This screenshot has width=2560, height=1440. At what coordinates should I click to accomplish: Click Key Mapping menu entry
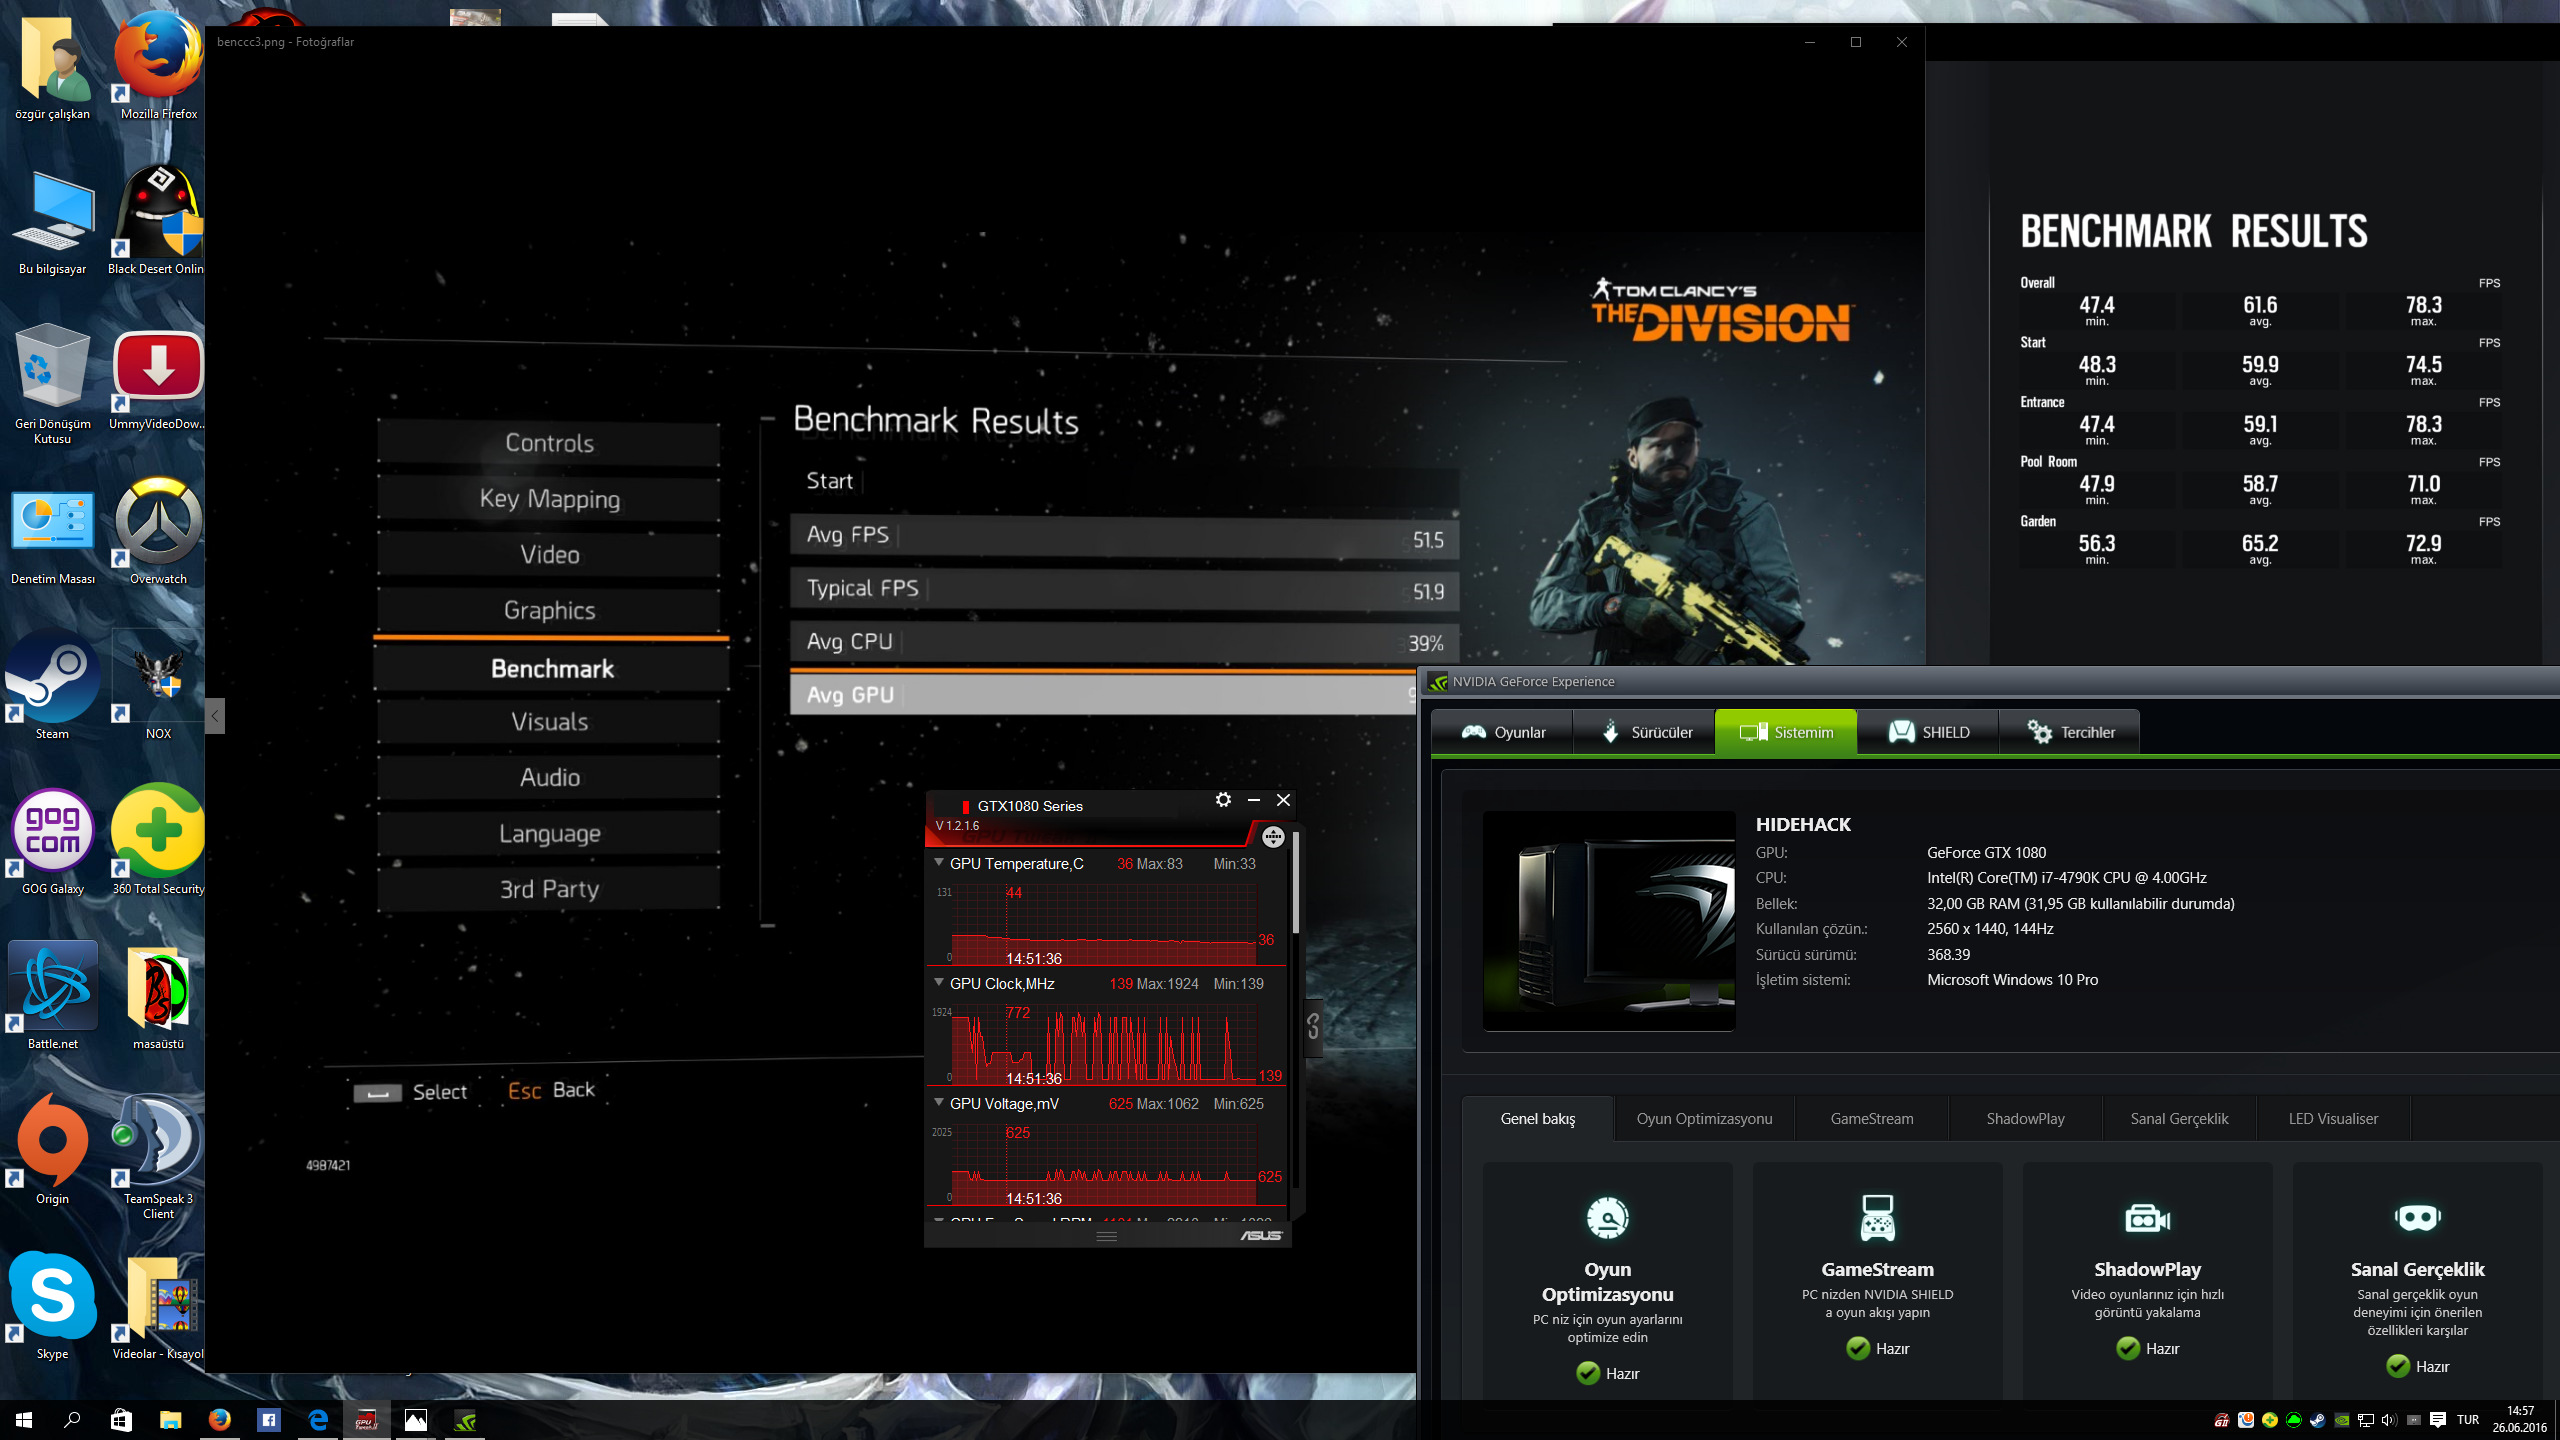pyautogui.click(x=549, y=498)
